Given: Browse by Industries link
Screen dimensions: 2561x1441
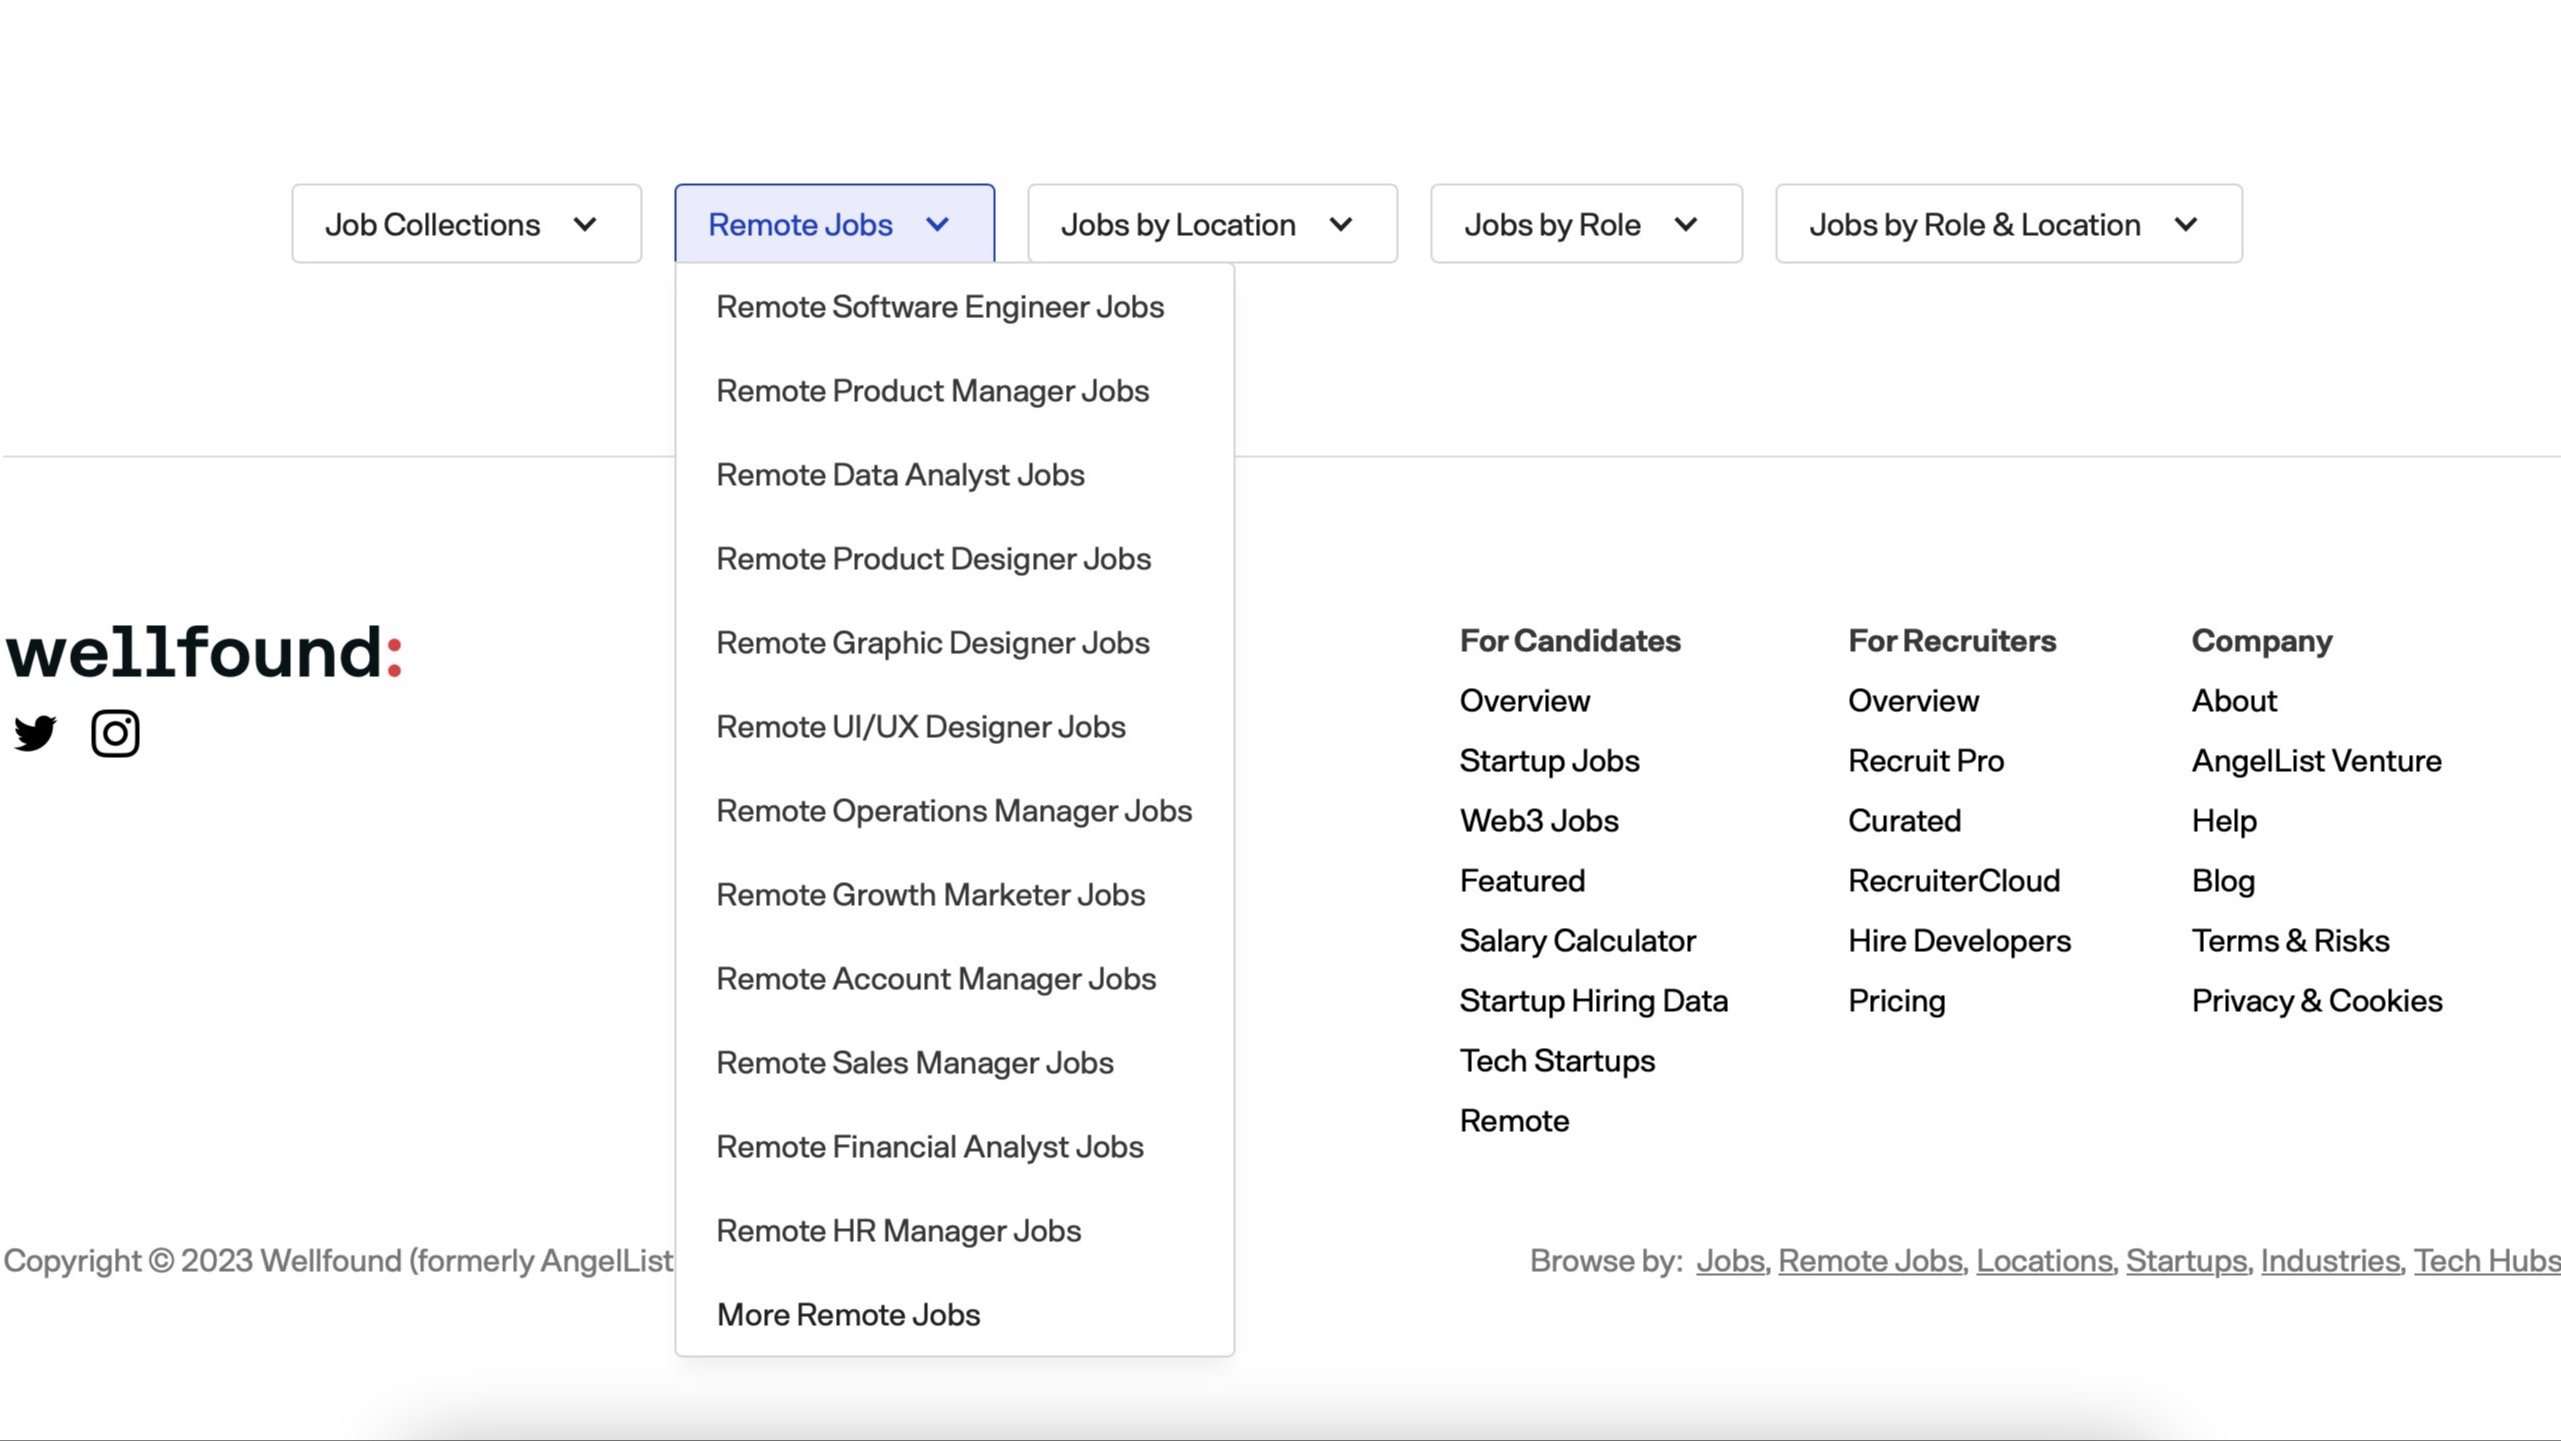Looking at the screenshot, I should pos(2330,1261).
